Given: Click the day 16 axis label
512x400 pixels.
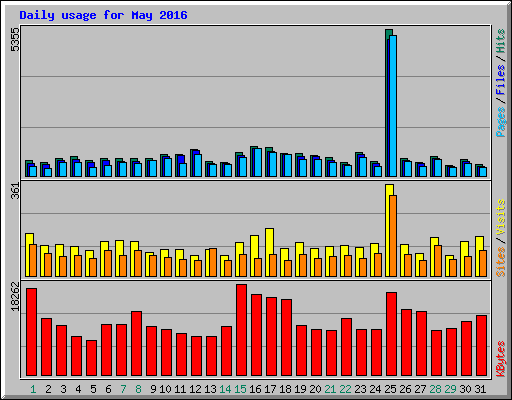Looking at the screenshot, I should 255,389.
